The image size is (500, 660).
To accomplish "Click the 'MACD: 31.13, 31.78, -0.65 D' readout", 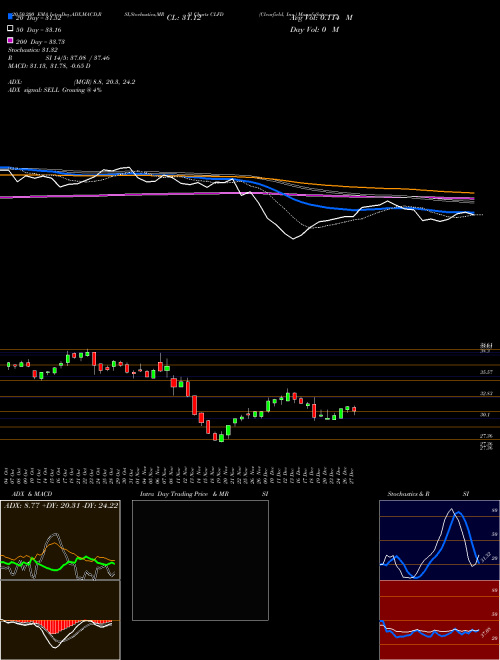I will tap(49, 66).
